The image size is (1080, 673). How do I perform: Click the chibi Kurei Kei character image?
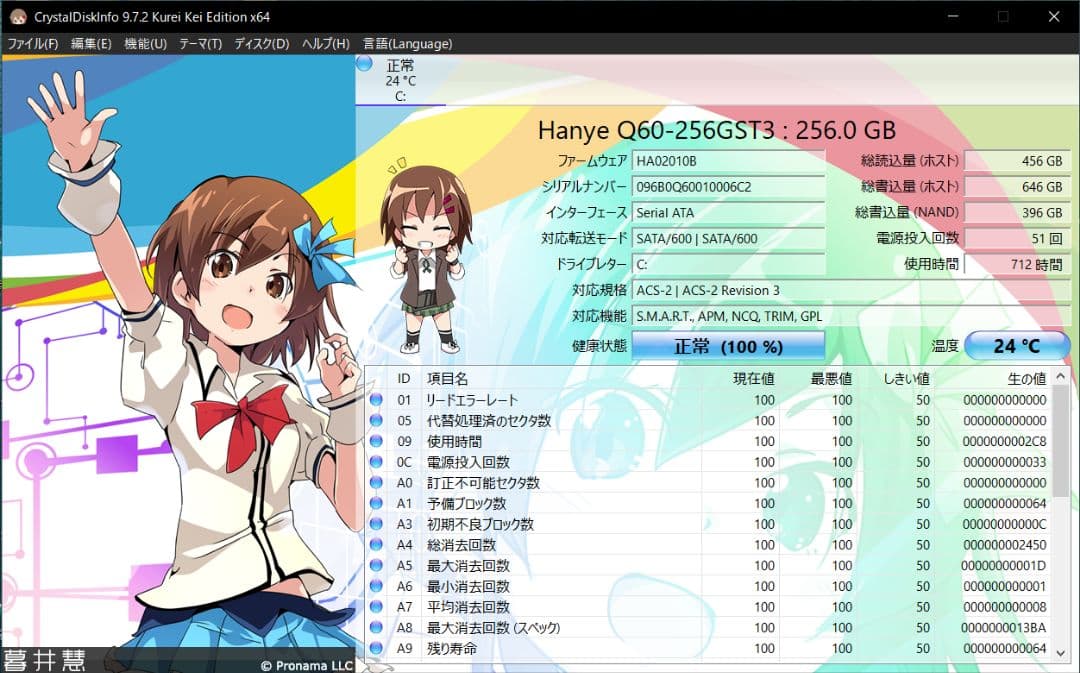click(426, 256)
